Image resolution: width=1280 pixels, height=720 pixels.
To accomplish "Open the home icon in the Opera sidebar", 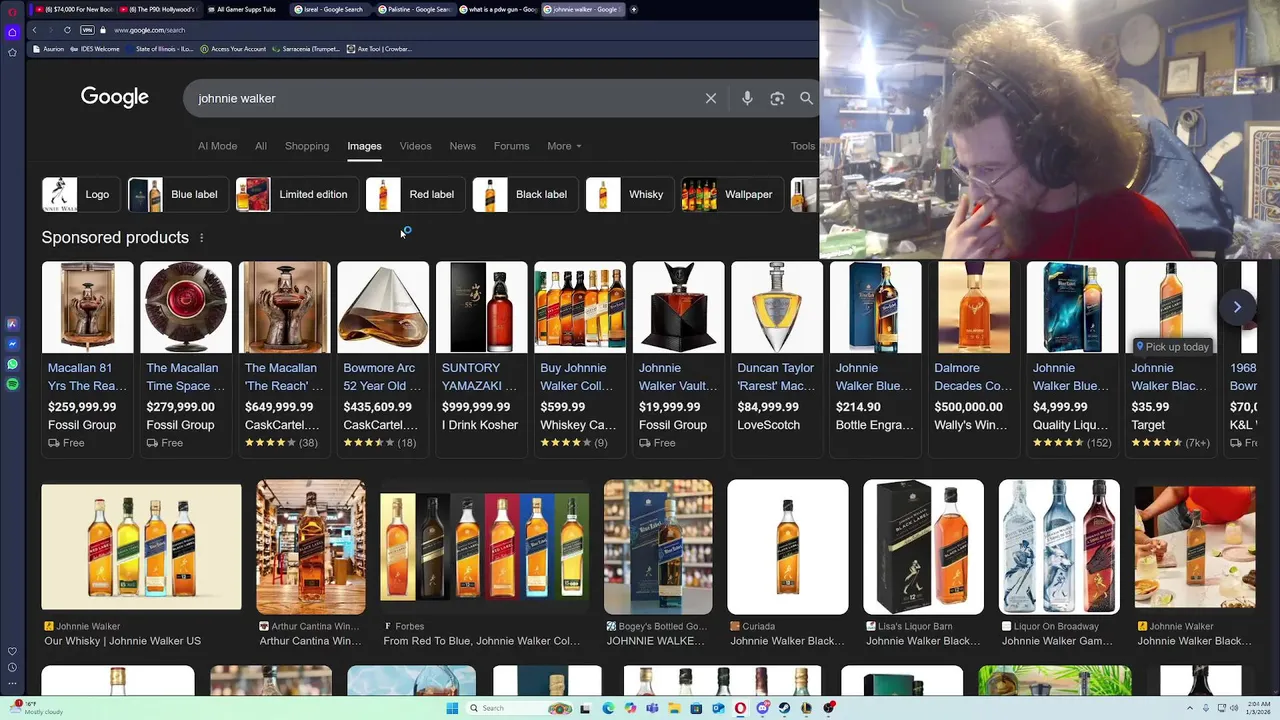I will 12,32.
